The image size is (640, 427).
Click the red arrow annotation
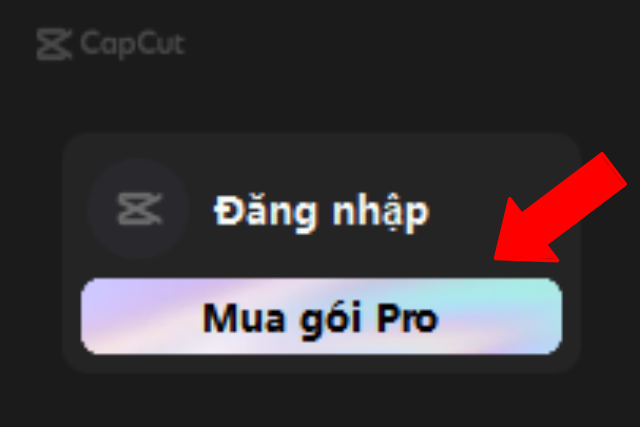(560, 207)
